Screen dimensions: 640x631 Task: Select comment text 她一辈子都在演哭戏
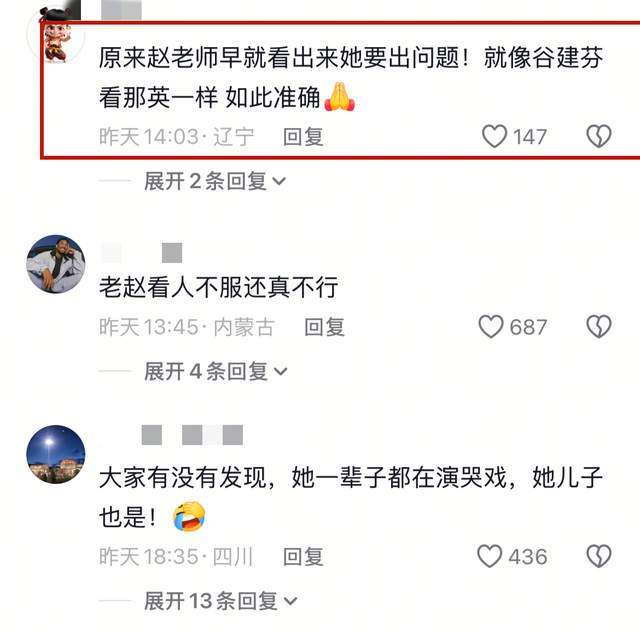click(x=400, y=477)
